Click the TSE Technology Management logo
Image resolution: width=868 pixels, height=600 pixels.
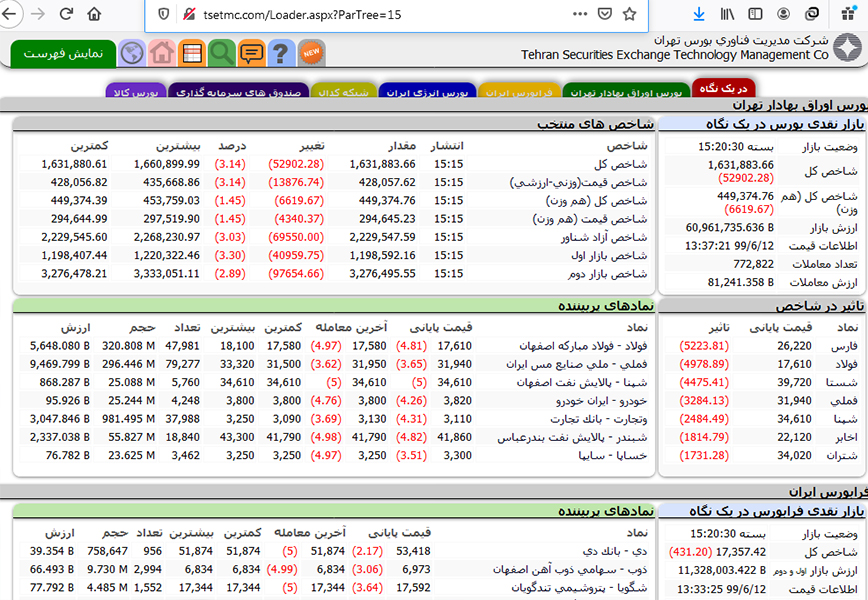pyautogui.click(x=847, y=48)
